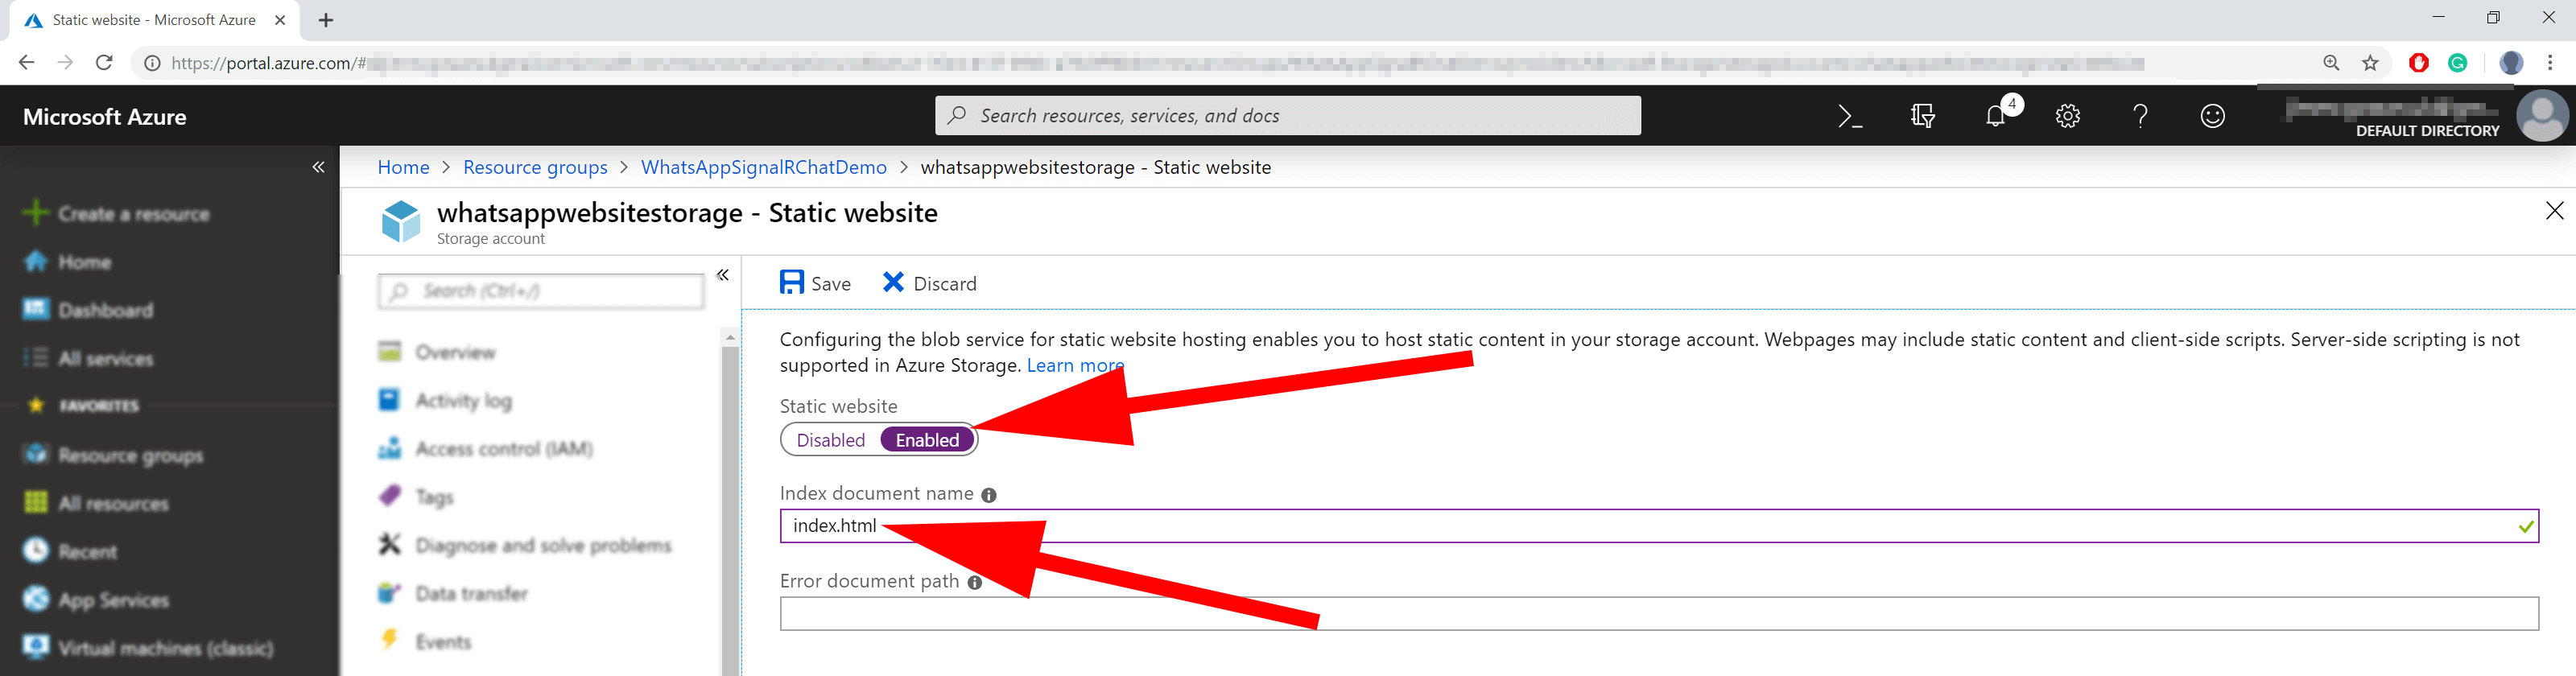Screen dimensions: 2576x676
Task: Bookmark this page with star icon
Action: (x=2370, y=63)
